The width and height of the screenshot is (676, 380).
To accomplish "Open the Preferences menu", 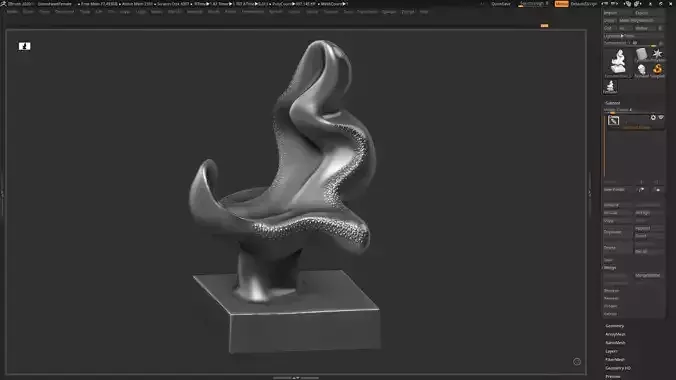I will [253, 12].
